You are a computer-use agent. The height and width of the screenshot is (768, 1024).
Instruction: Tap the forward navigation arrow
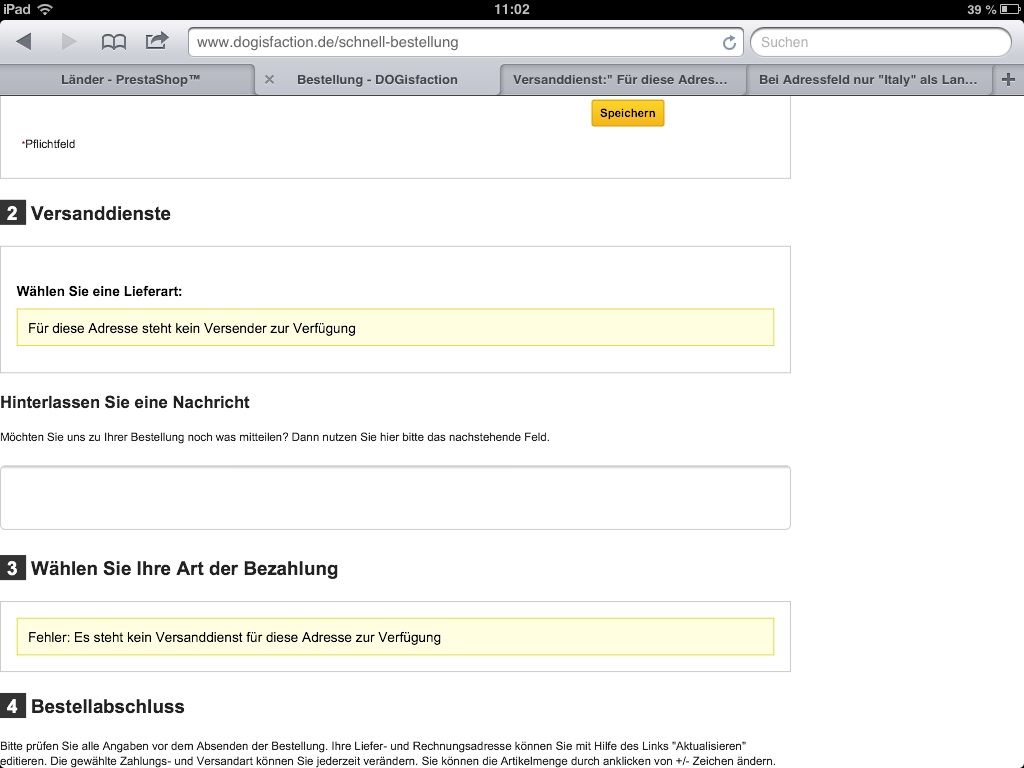coord(69,42)
